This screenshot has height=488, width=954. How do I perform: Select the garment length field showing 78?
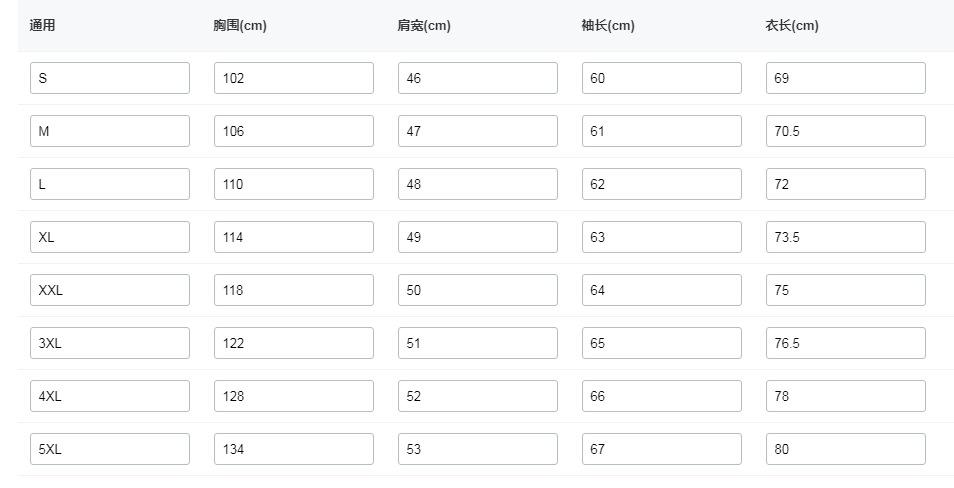846,396
